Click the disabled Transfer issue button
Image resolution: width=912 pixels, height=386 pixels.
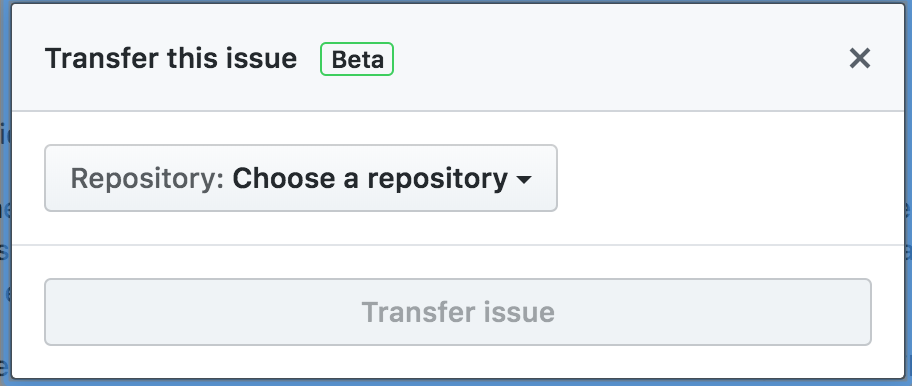tap(458, 312)
